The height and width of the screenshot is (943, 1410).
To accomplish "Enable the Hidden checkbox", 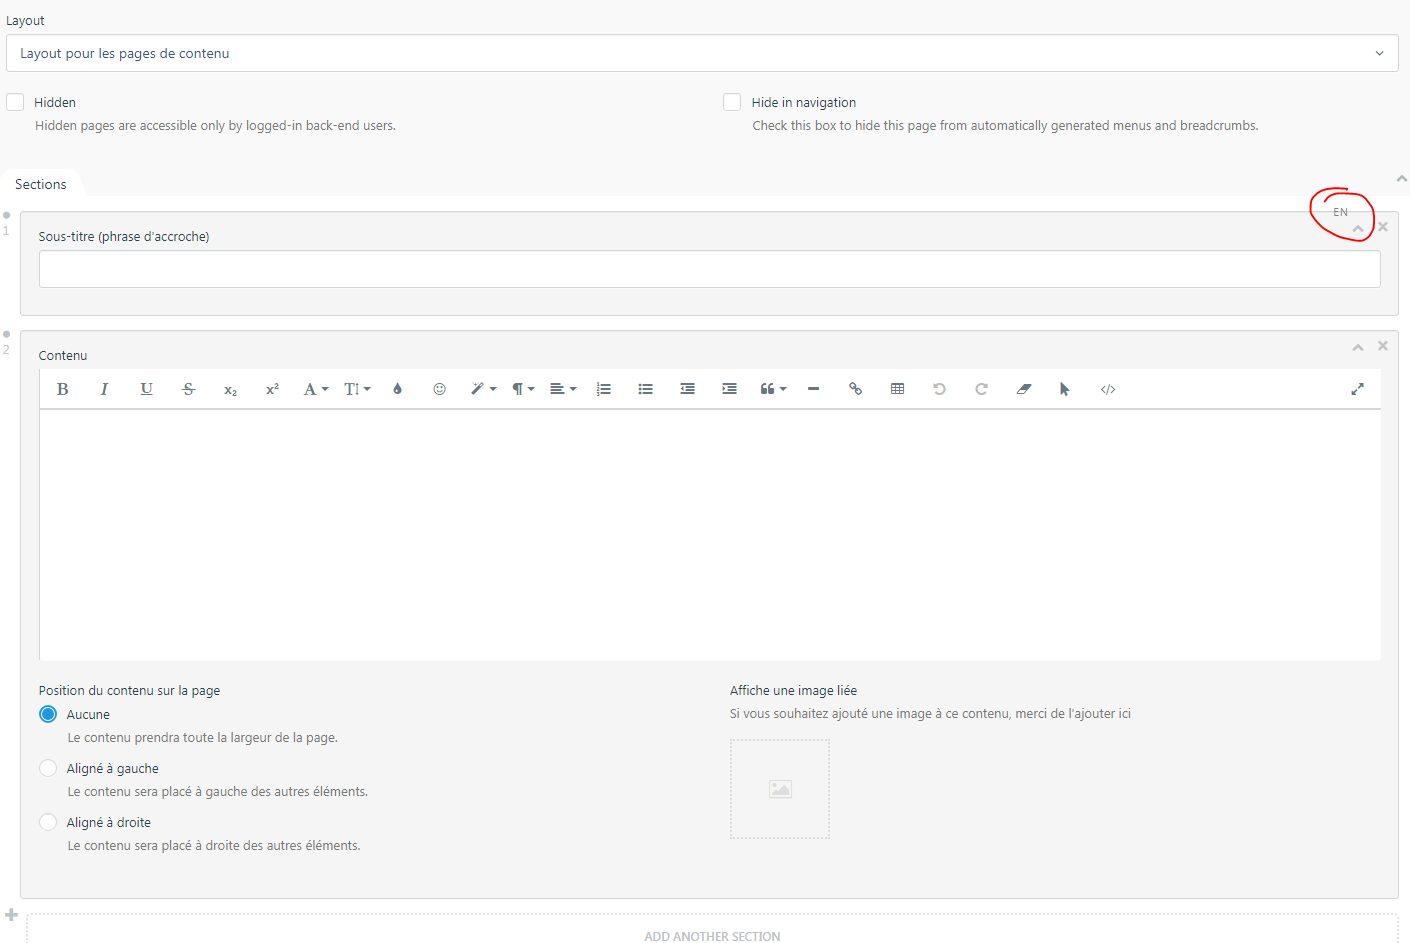I will click(x=15, y=101).
